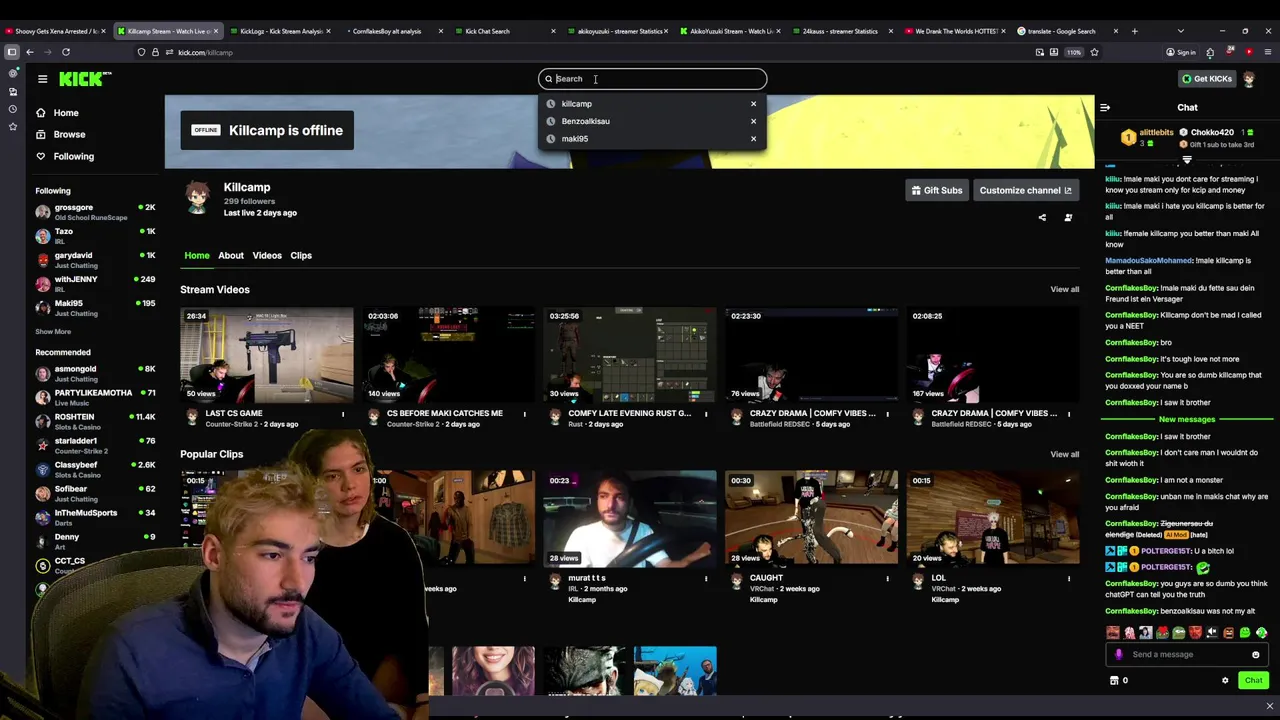Click browser zoom level 110% indicator

point(1074,52)
